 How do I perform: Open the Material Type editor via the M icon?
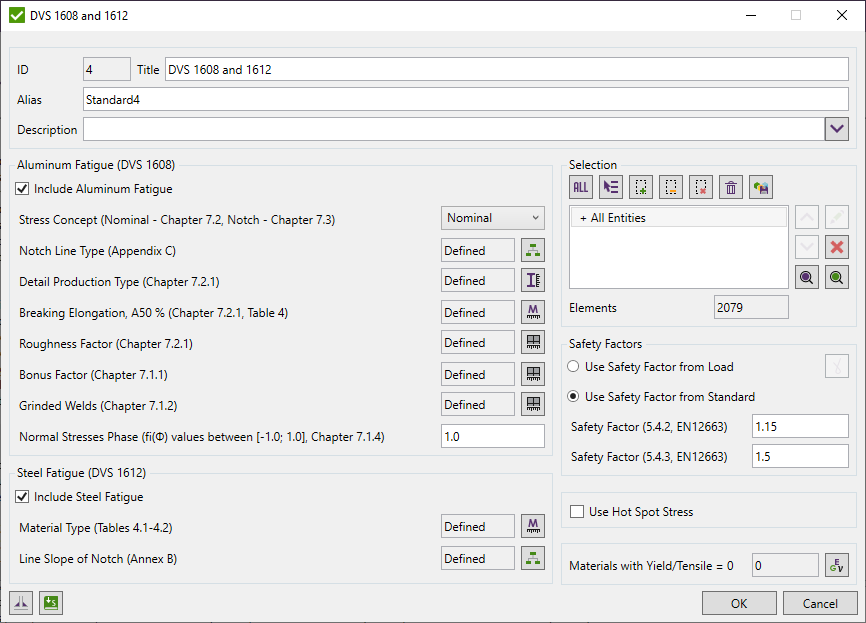tap(532, 525)
